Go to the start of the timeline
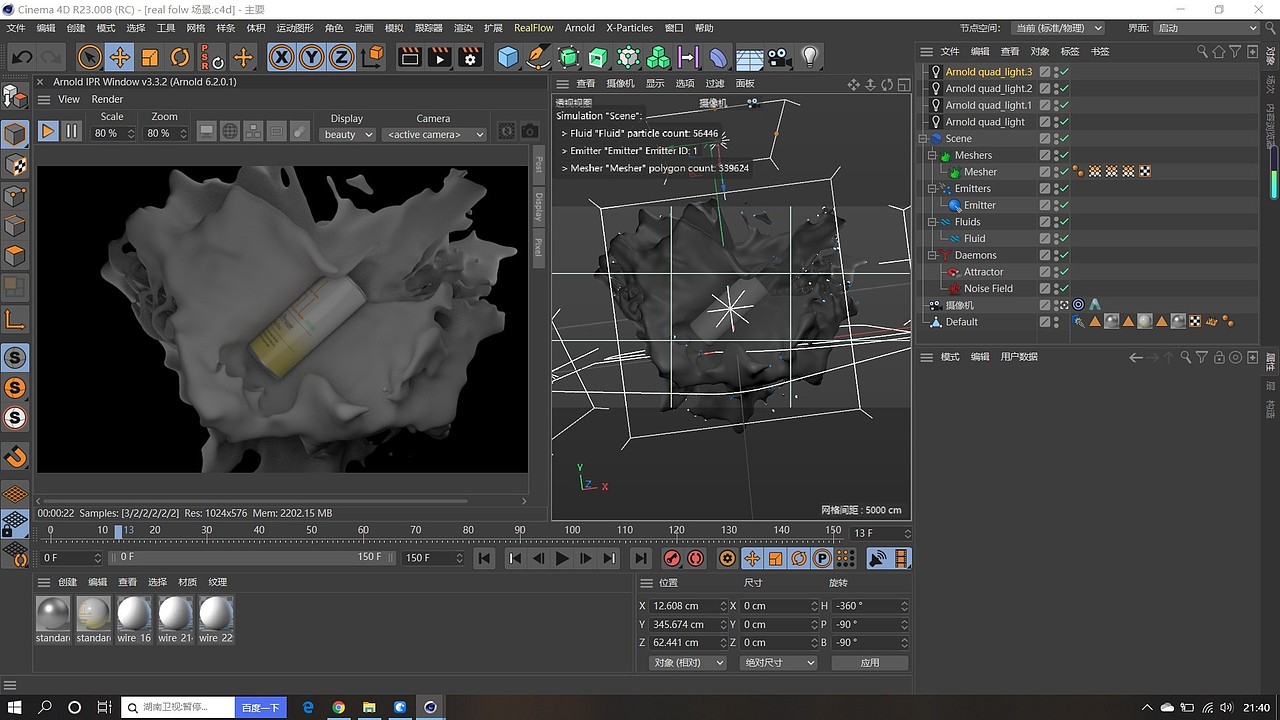The width and height of the screenshot is (1280, 720). pyautogui.click(x=484, y=558)
